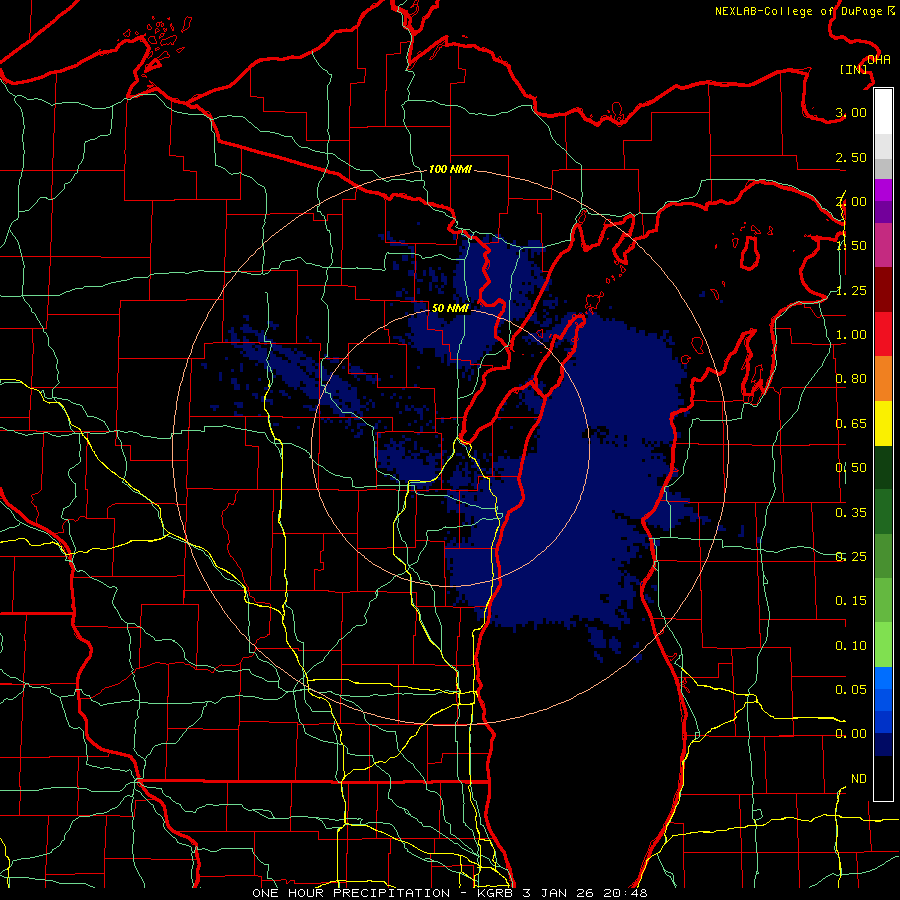Select the bright red swatch beside 1.00
Viewport: 900px width, 900px height.
pyautogui.click(x=883, y=334)
